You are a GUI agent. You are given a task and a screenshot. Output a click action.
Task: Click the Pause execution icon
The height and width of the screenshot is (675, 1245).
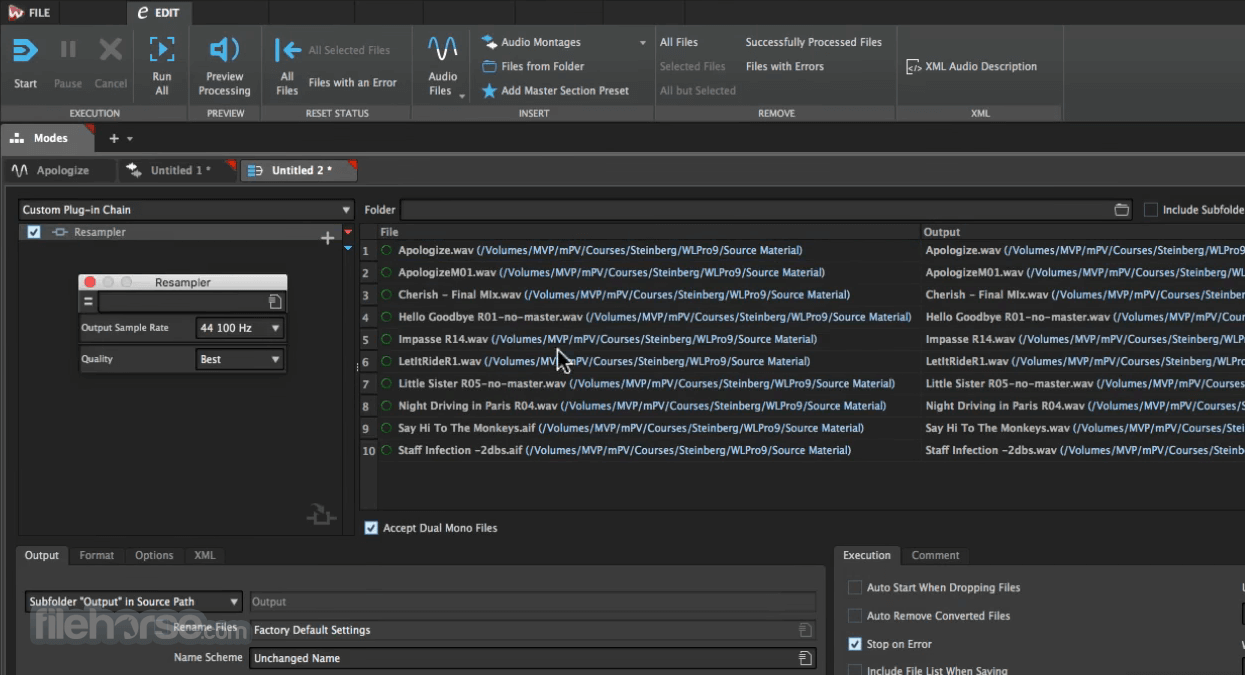[68, 49]
